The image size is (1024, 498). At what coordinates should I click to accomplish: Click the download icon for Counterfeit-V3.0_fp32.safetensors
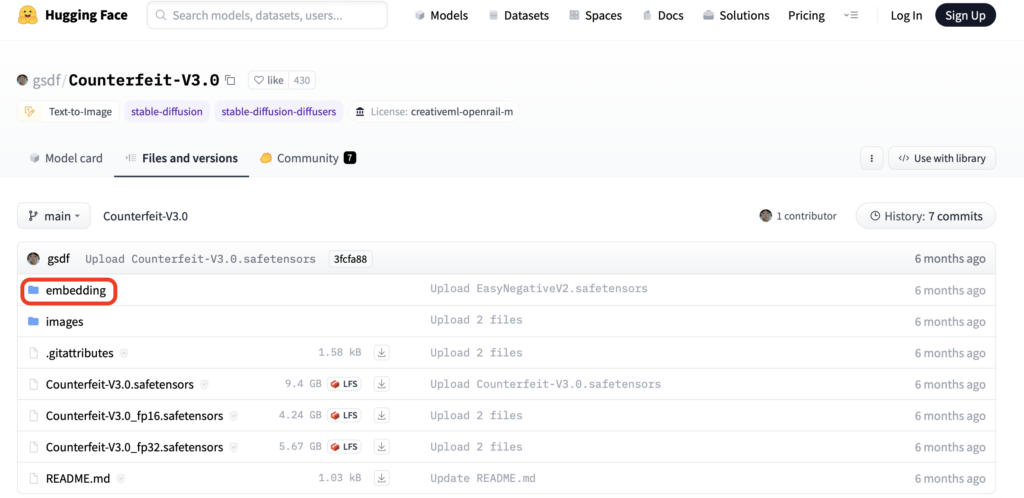click(381, 447)
